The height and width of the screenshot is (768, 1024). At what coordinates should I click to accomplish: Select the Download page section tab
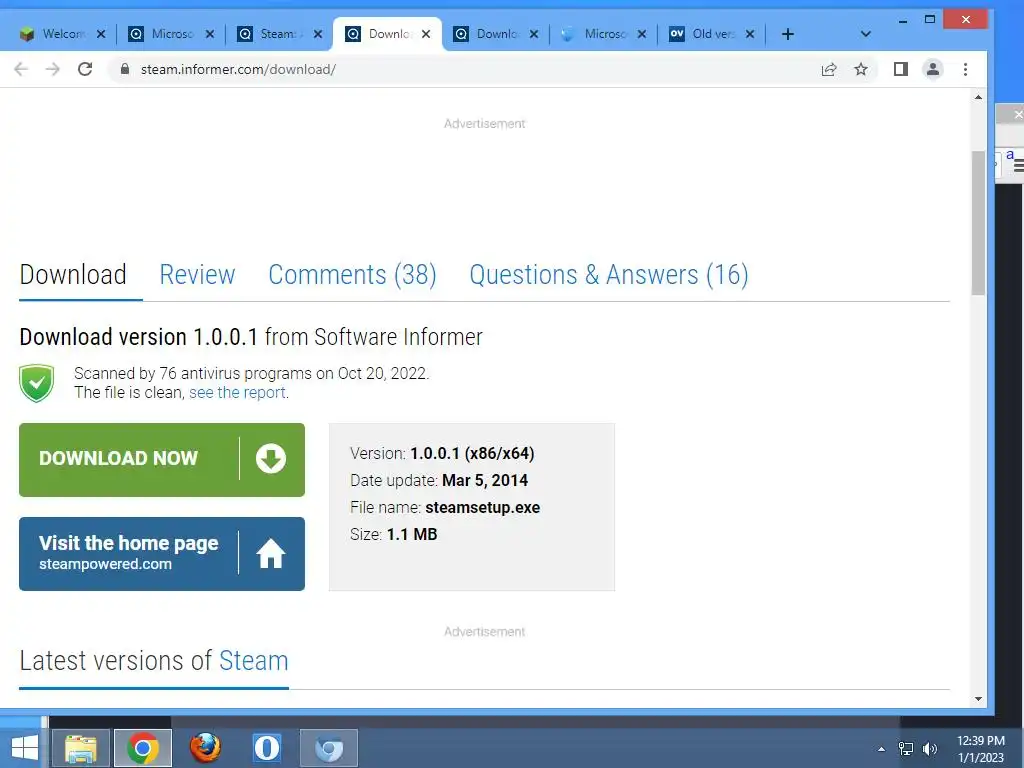coord(73,275)
